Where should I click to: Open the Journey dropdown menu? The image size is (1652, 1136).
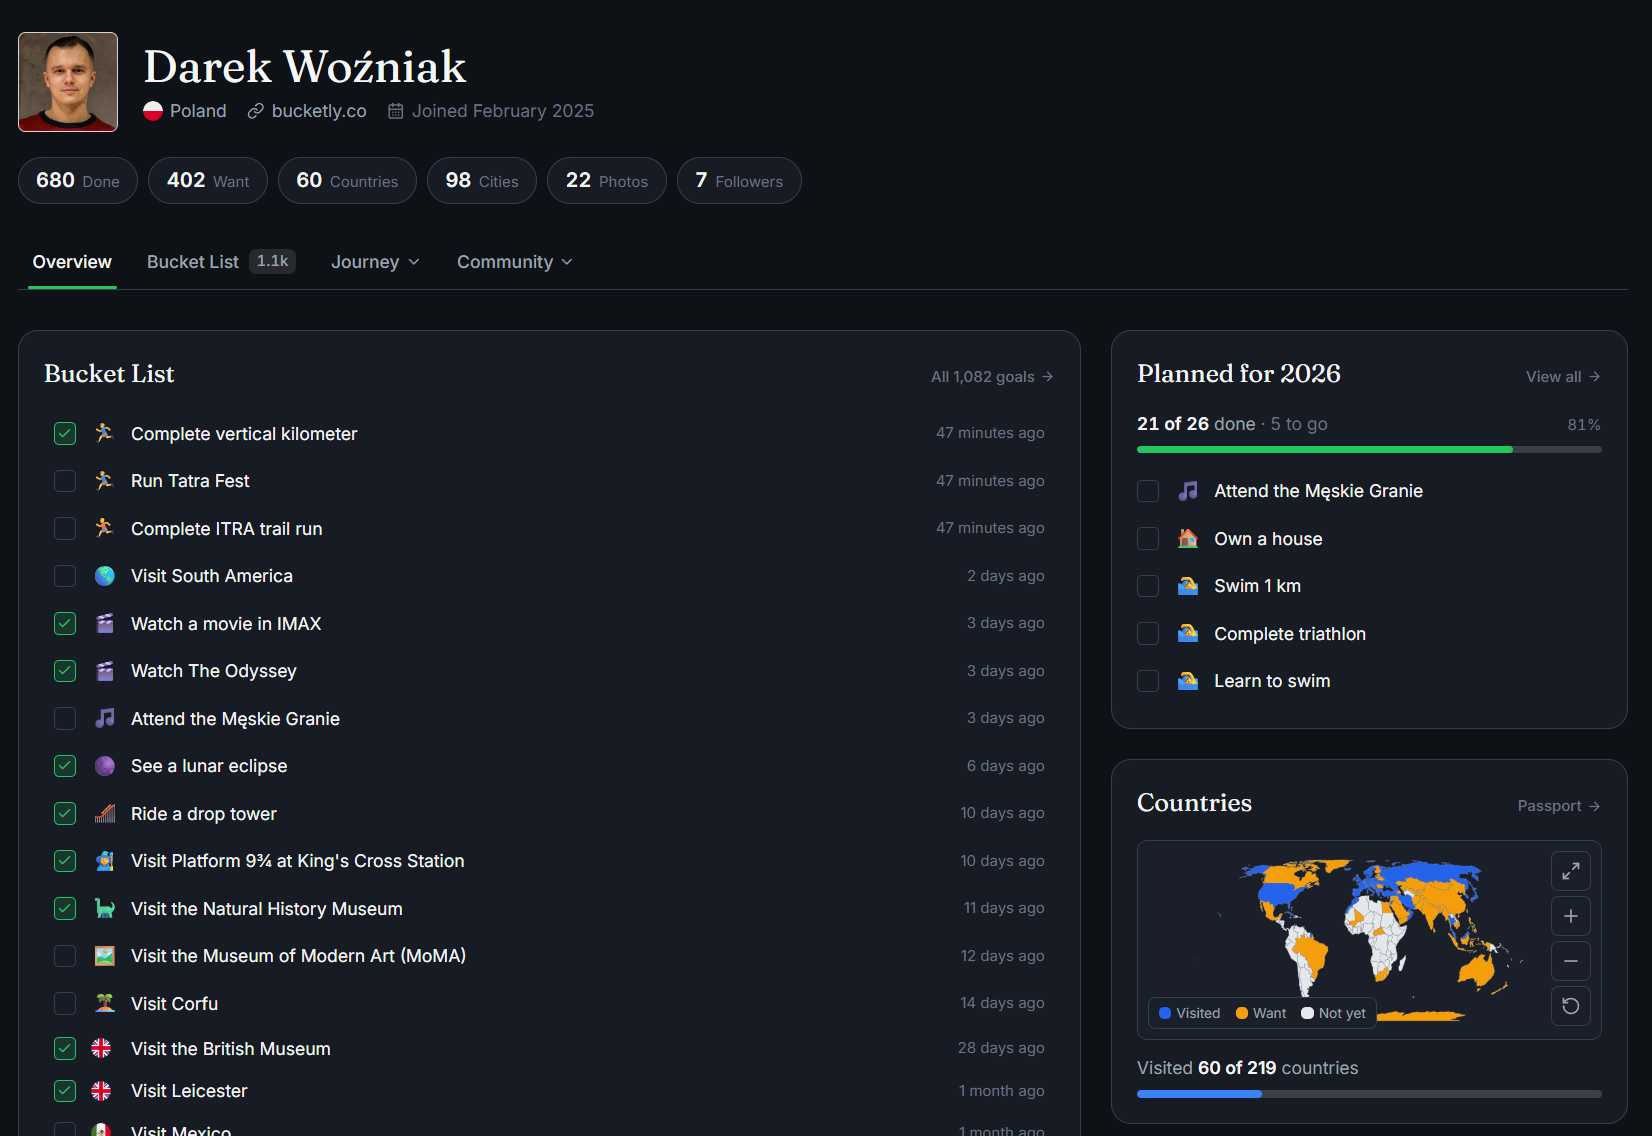(375, 262)
